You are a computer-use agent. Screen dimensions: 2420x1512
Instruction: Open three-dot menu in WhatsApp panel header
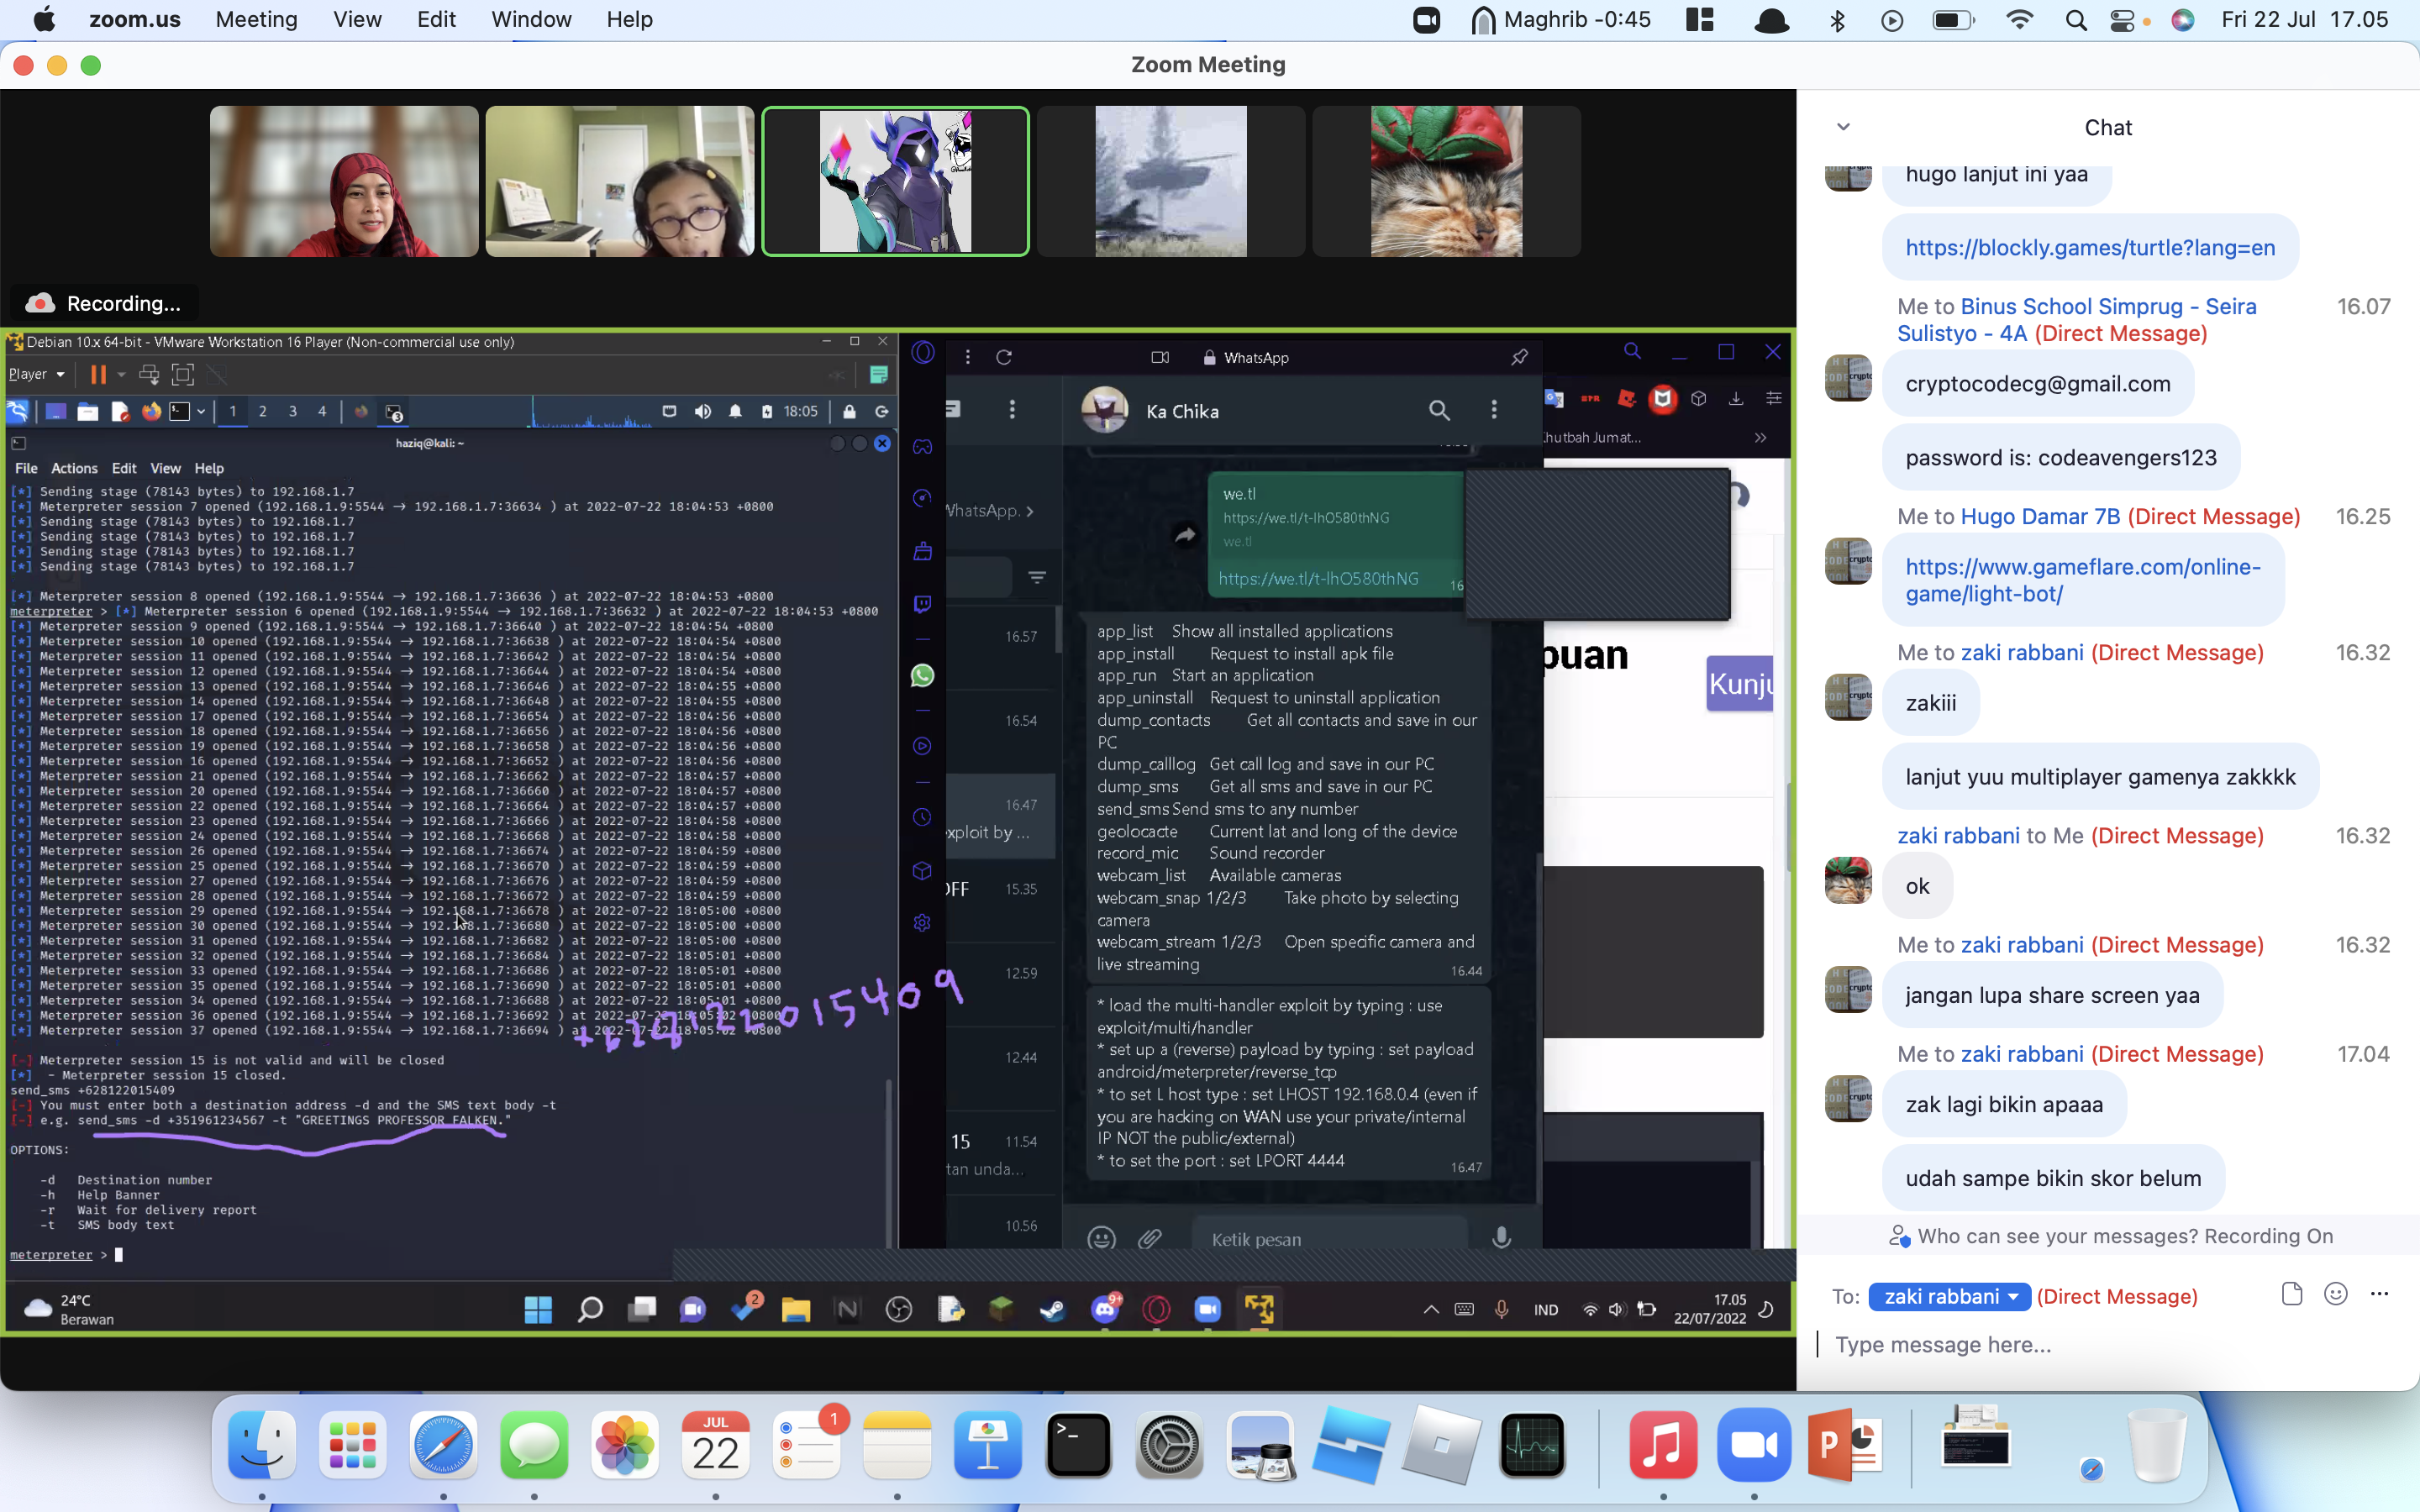click(x=967, y=357)
